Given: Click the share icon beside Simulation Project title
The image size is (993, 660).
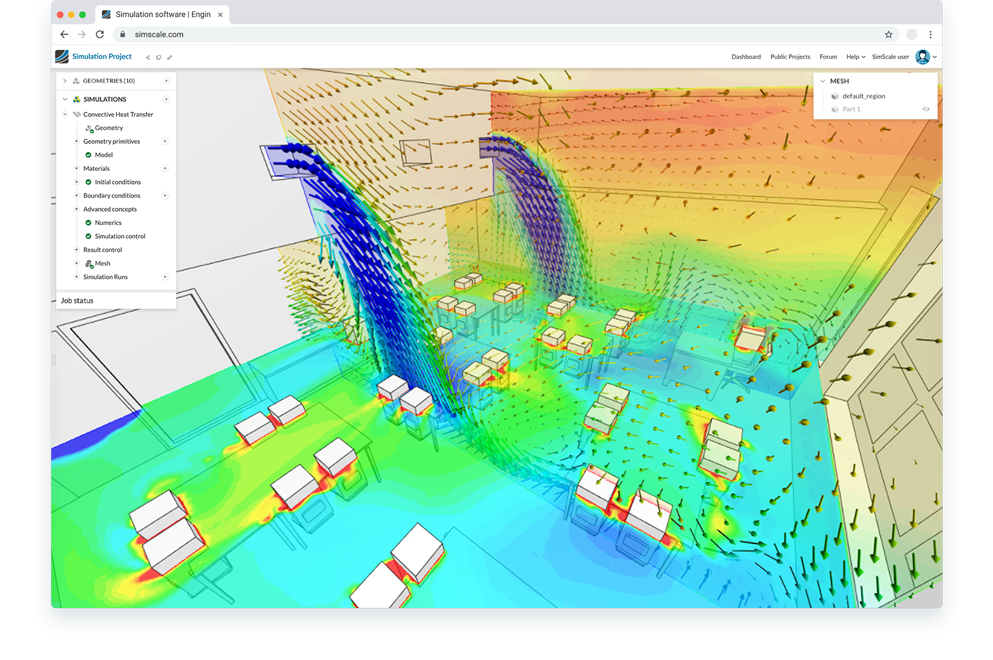Looking at the screenshot, I should coord(148,56).
